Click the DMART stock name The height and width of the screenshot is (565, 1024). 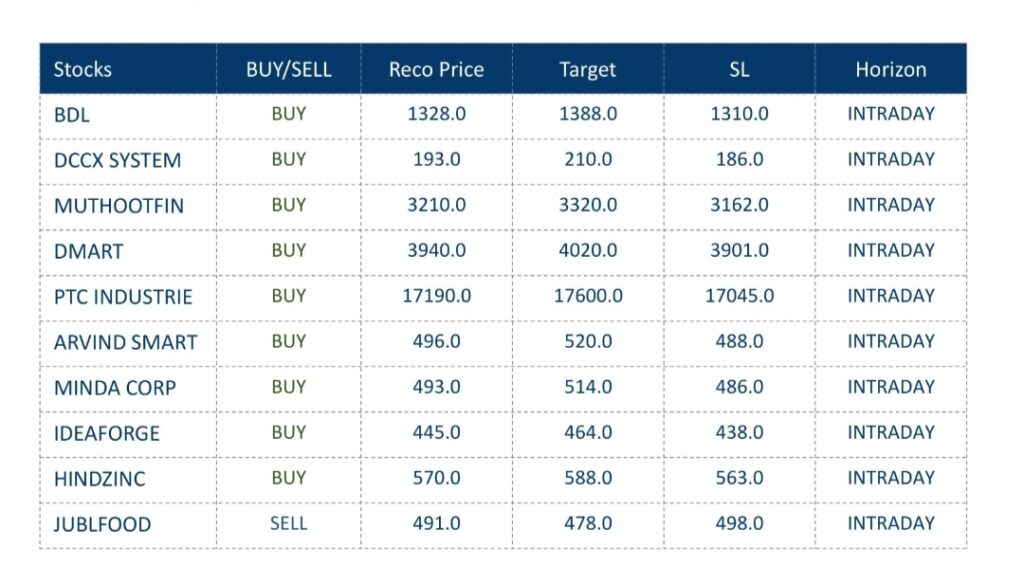coord(88,251)
